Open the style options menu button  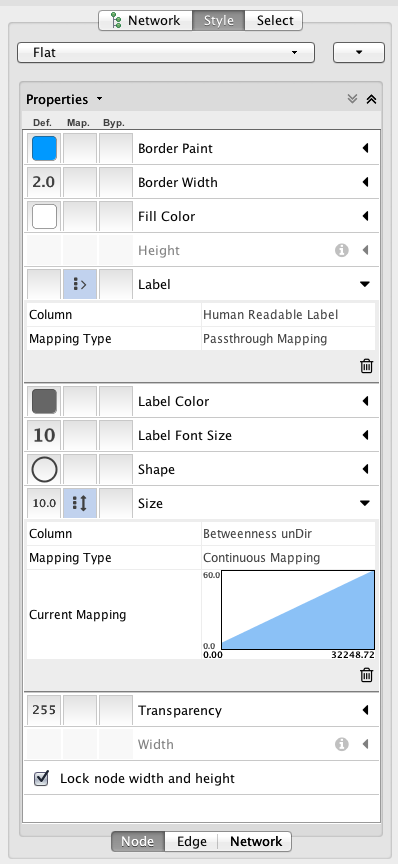tap(359, 53)
